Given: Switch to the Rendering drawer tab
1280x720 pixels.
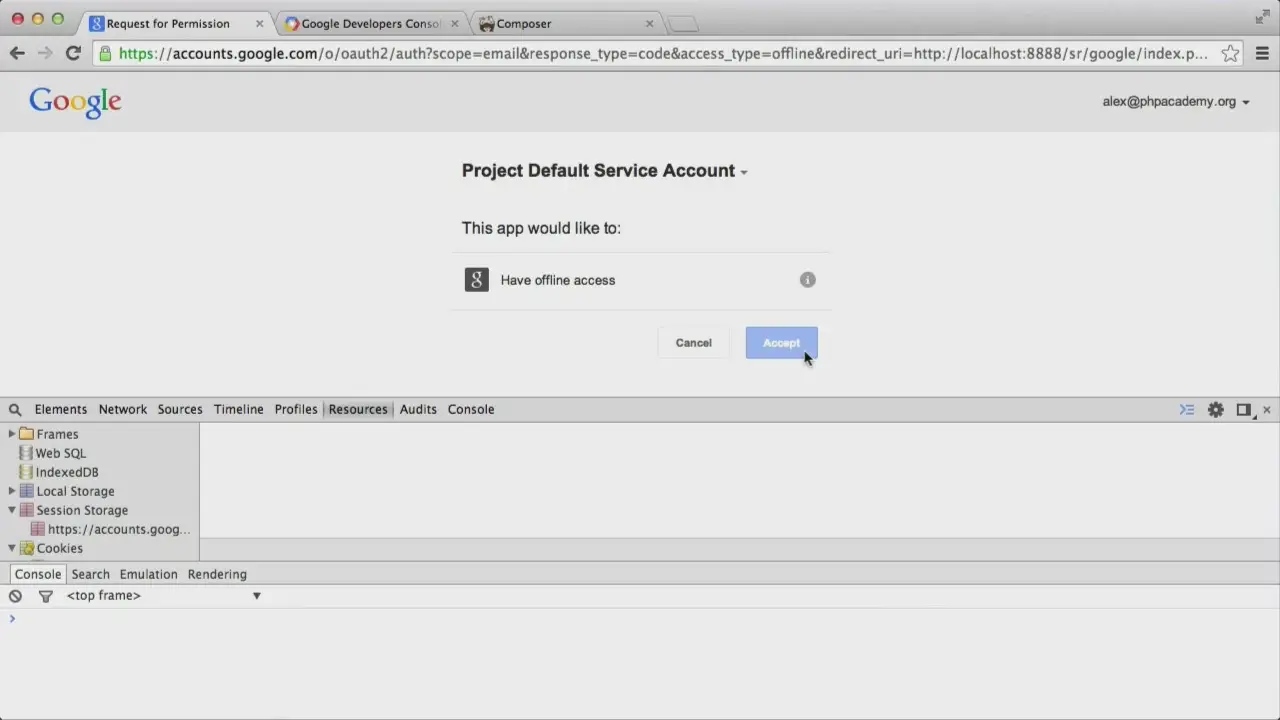Looking at the screenshot, I should click(x=217, y=574).
